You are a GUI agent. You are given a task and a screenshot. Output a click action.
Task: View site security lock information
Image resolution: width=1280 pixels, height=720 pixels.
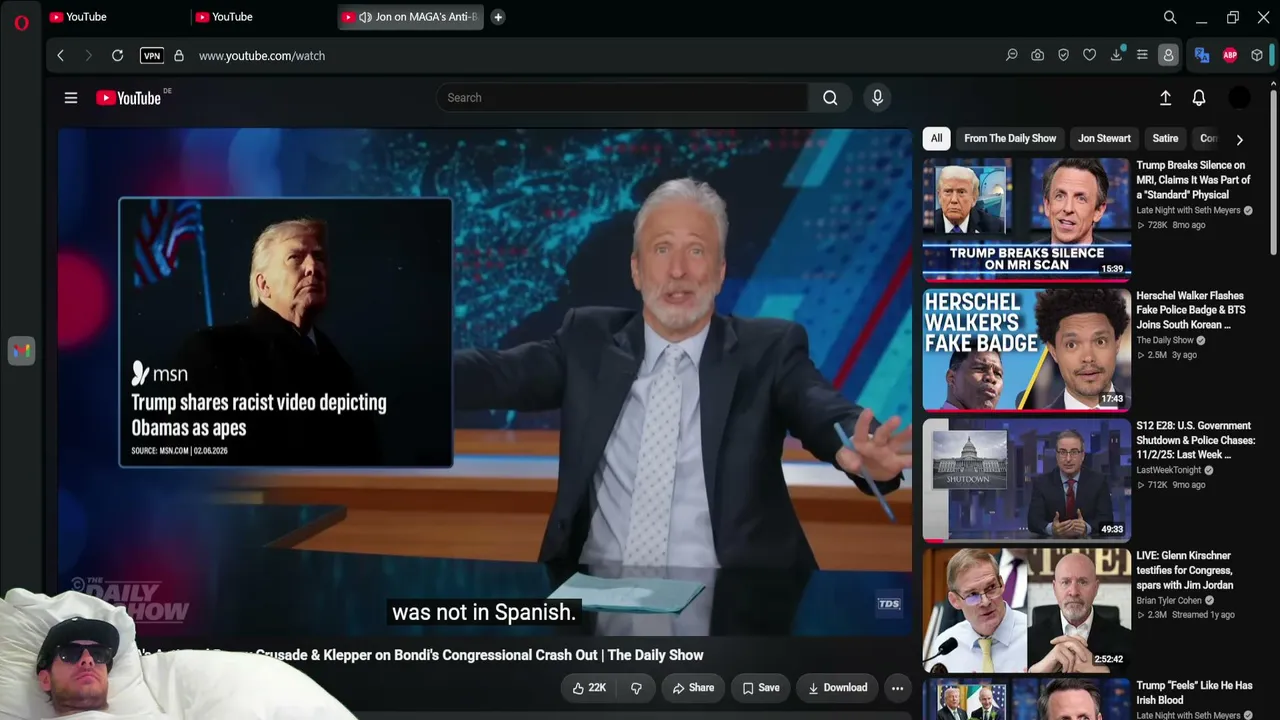pyautogui.click(x=179, y=56)
